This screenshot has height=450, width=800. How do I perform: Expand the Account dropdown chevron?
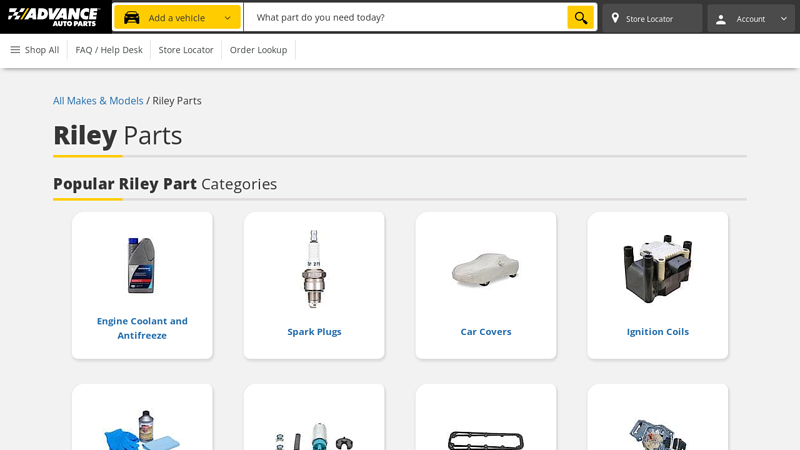click(783, 19)
